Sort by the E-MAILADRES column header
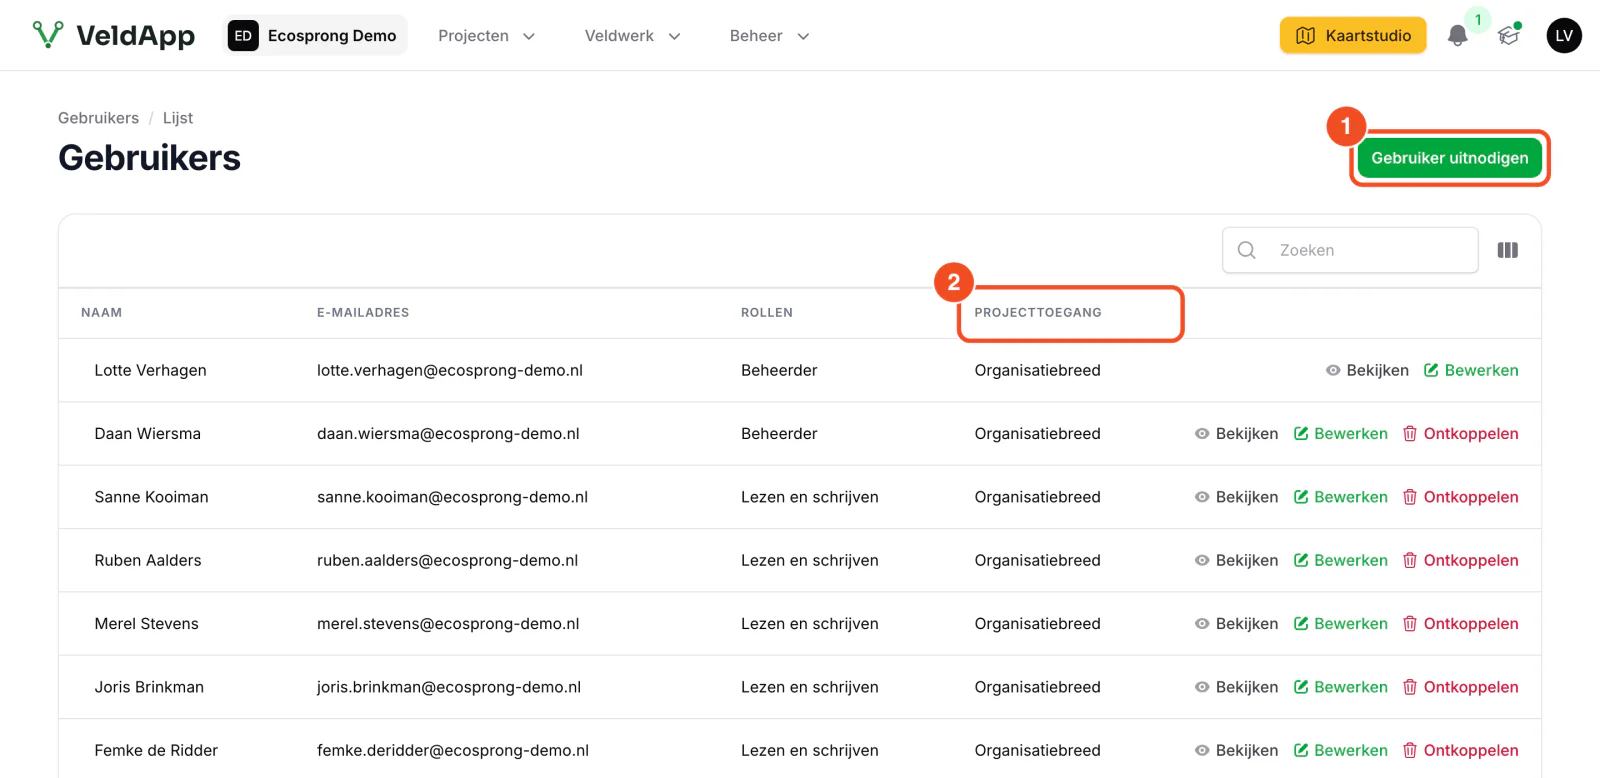Image resolution: width=1600 pixels, height=778 pixels. 363,313
